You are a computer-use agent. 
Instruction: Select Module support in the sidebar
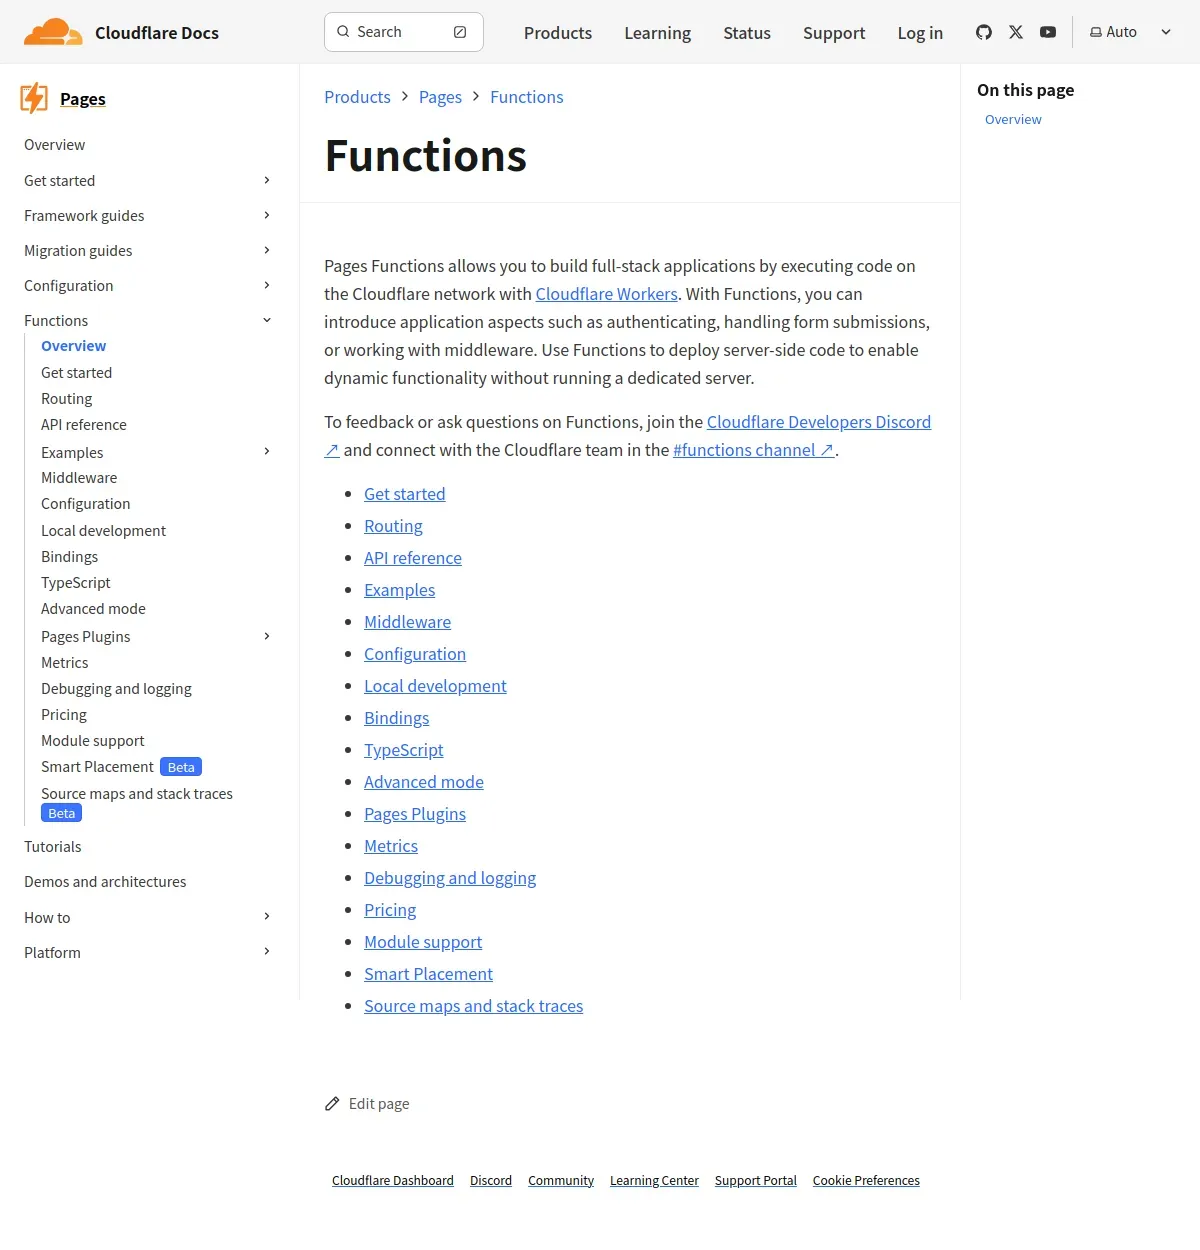(92, 741)
